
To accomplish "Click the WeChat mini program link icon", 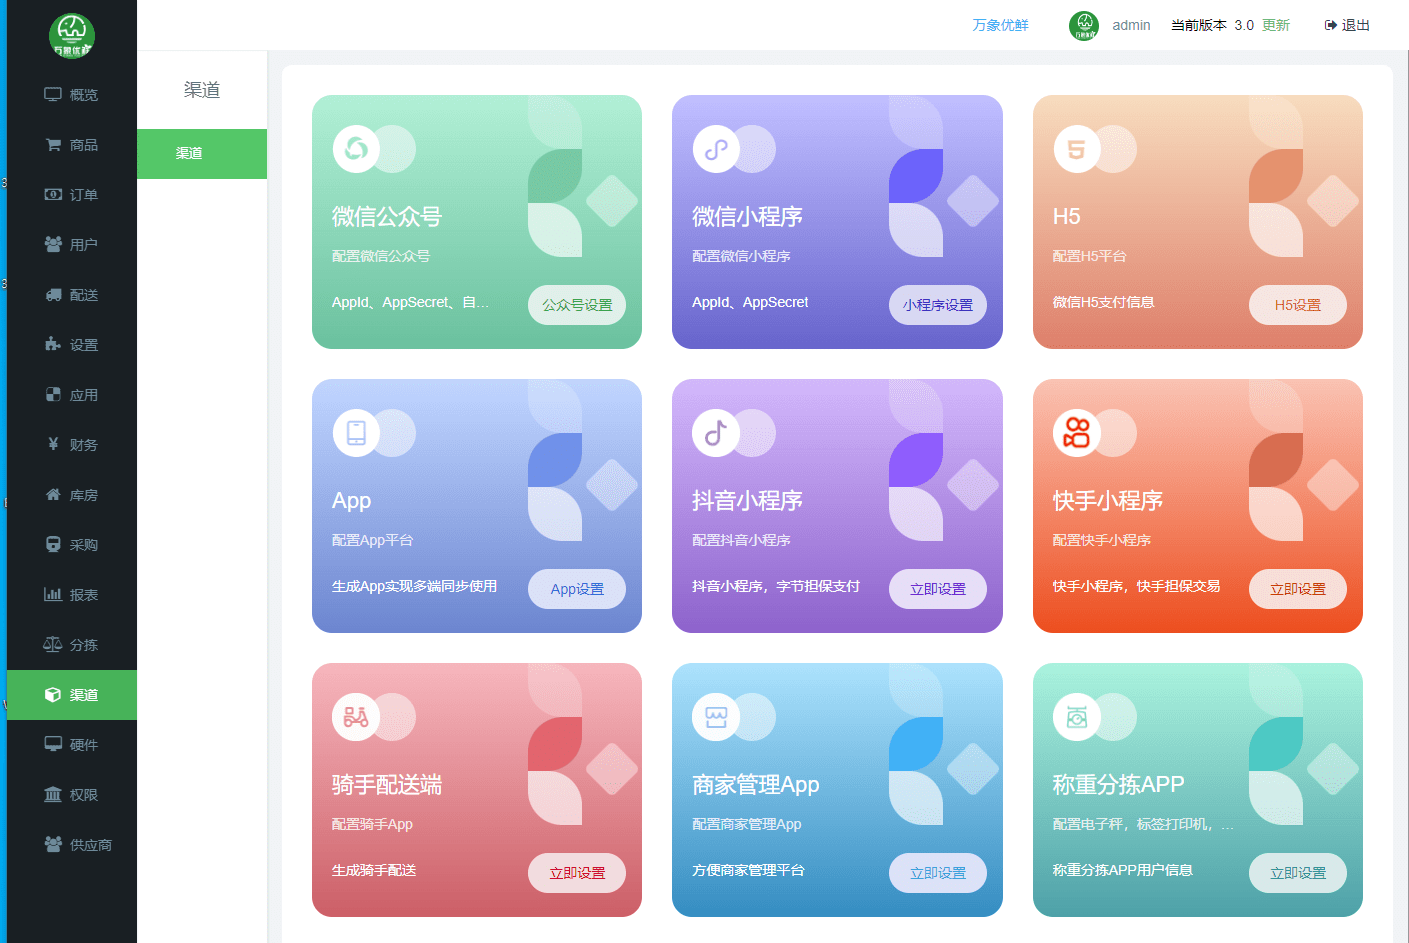I will pyautogui.click(x=716, y=149).
